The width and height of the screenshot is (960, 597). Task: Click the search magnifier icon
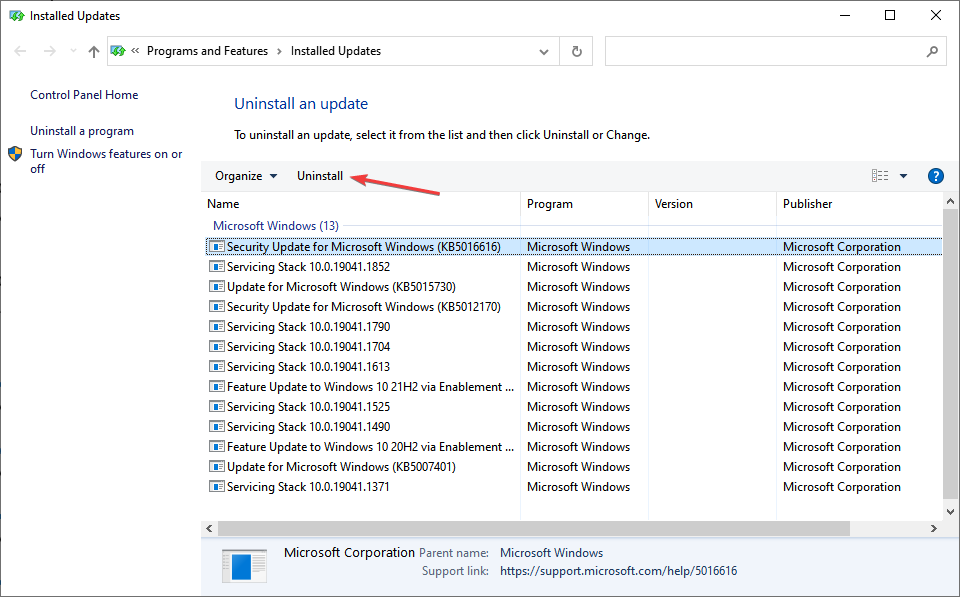pyautogui.click(x=932, y=51)
